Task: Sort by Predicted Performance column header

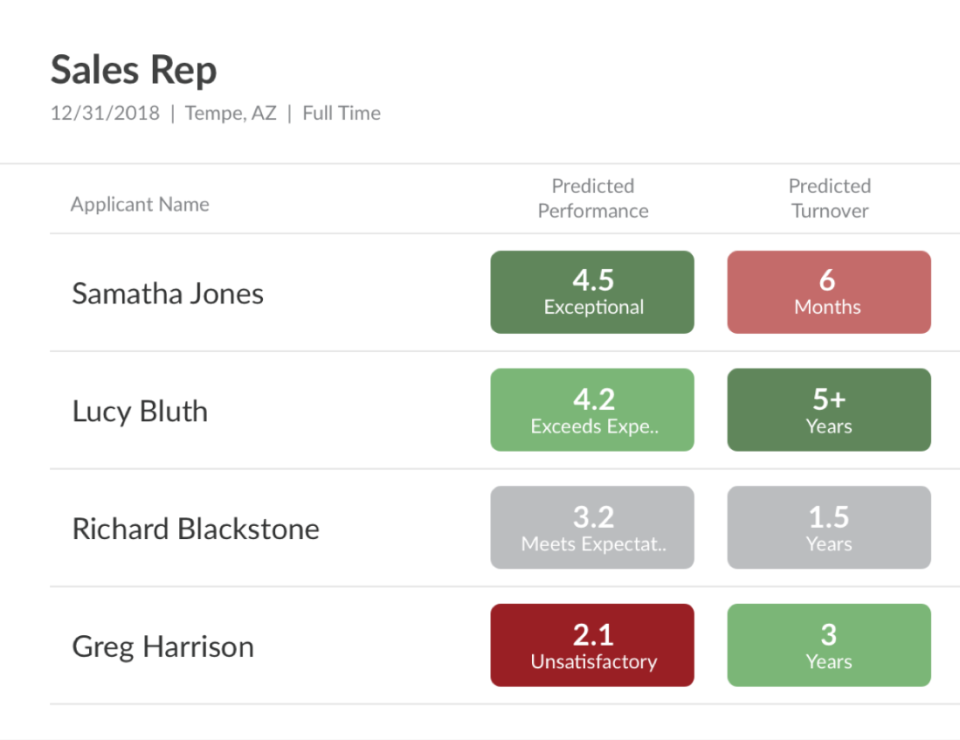Action: pyautogui.click(x=592, y=198)
